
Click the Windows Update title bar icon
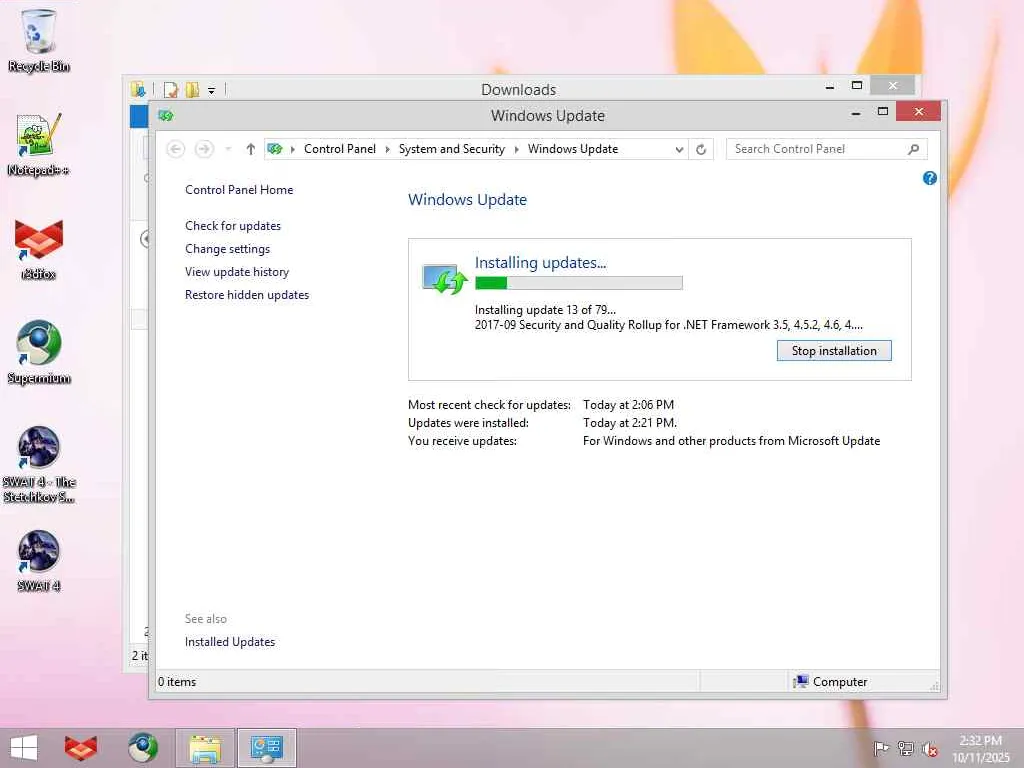(166, 116)
